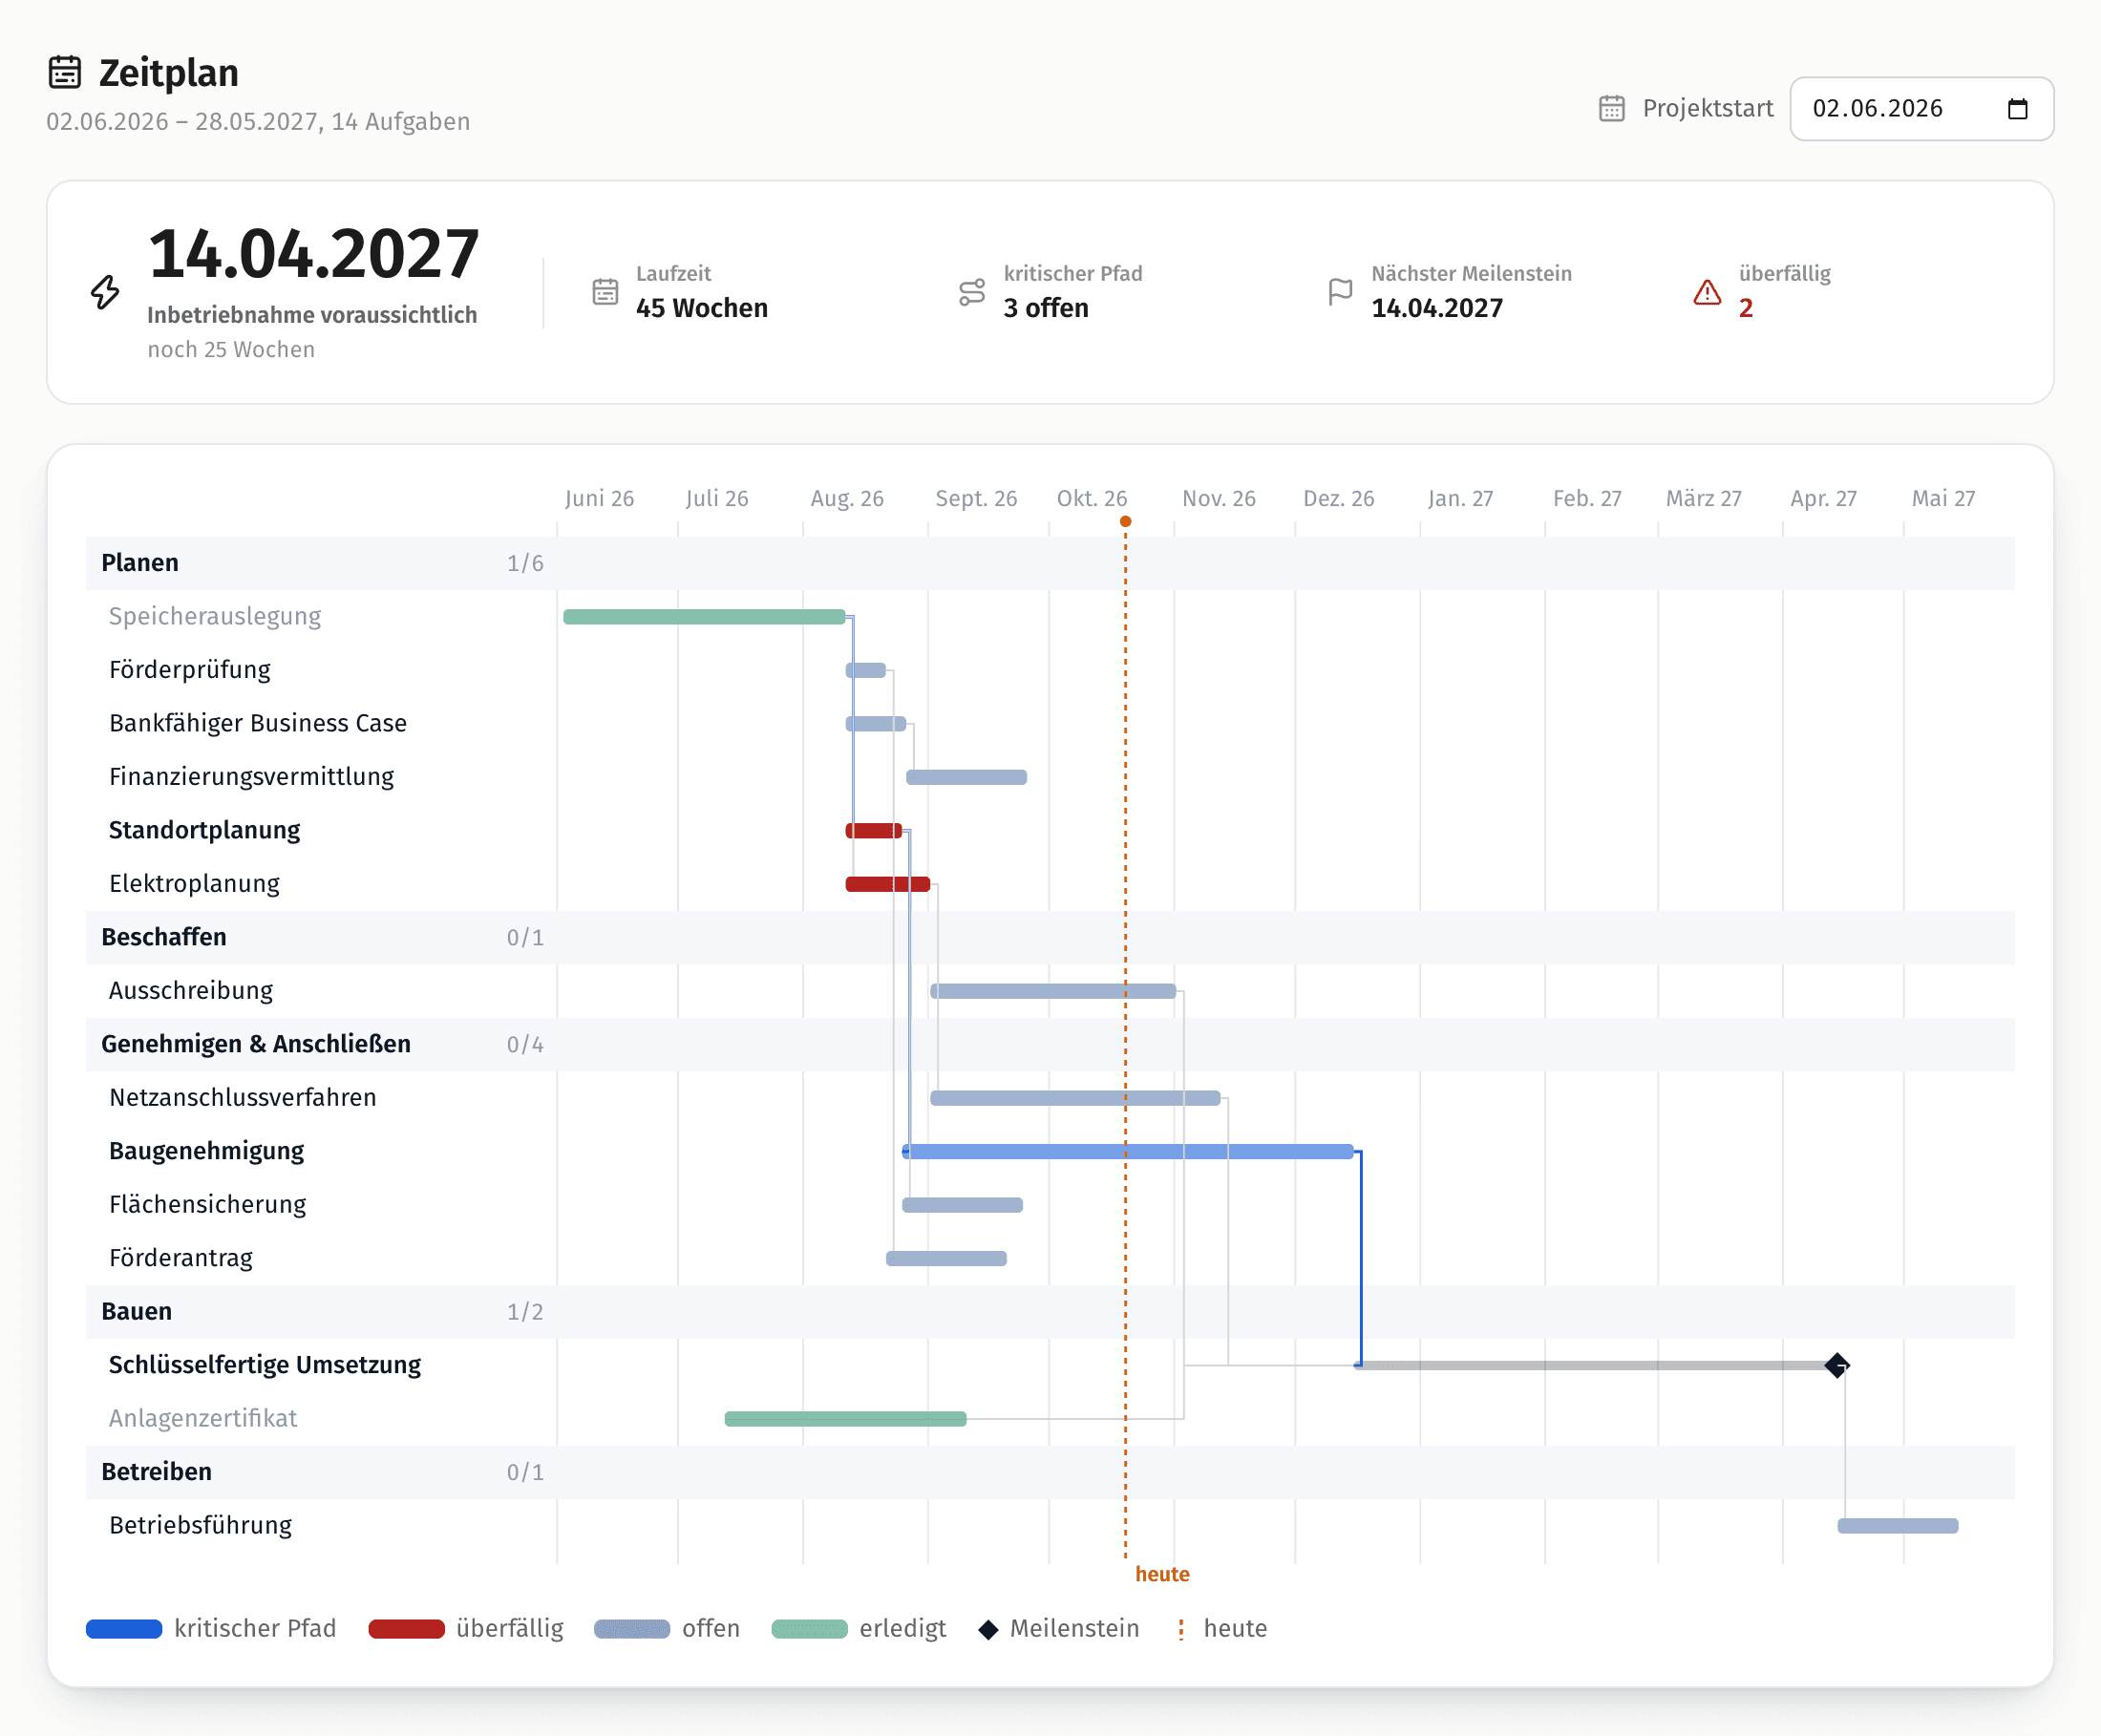This screenshot has height=1736, width=2101.
Task: Click the Projektstart date field 02.06.2026
Action: pyautogui.click(x=1921, y=108)
